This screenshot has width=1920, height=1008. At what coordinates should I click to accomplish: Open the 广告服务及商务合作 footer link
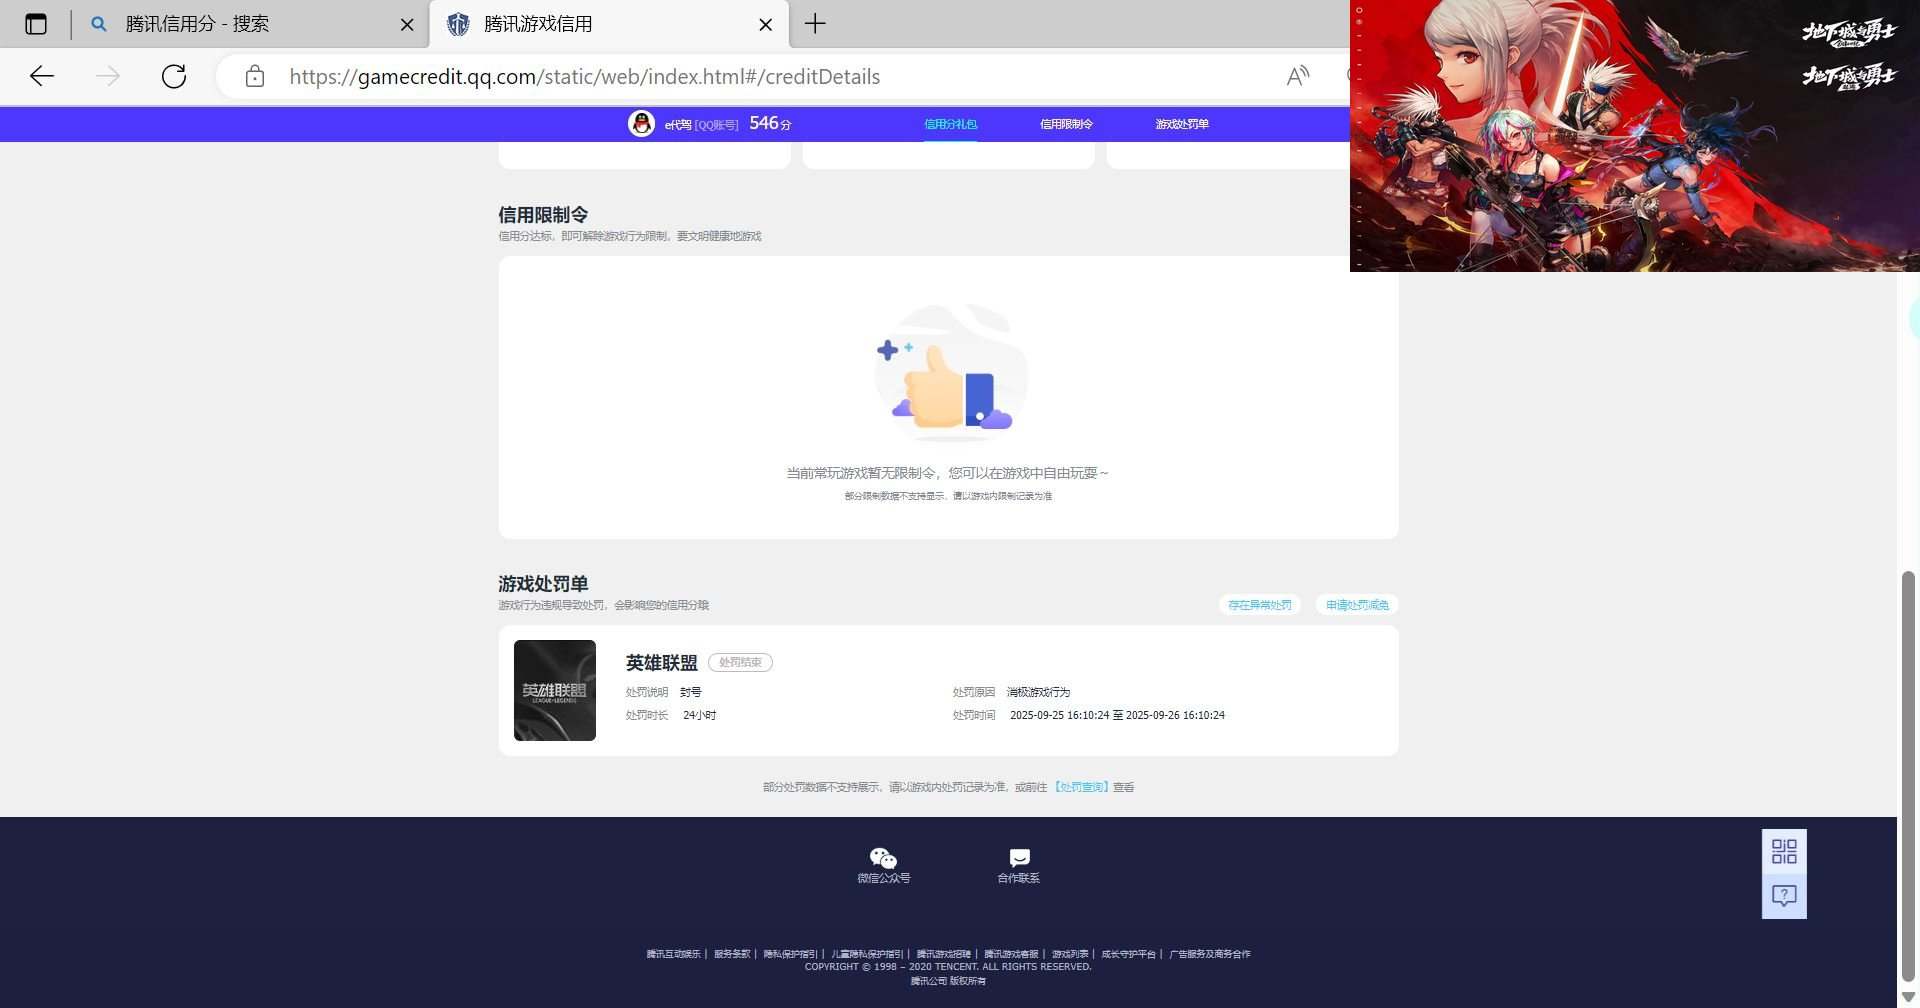pos(1210,954)
